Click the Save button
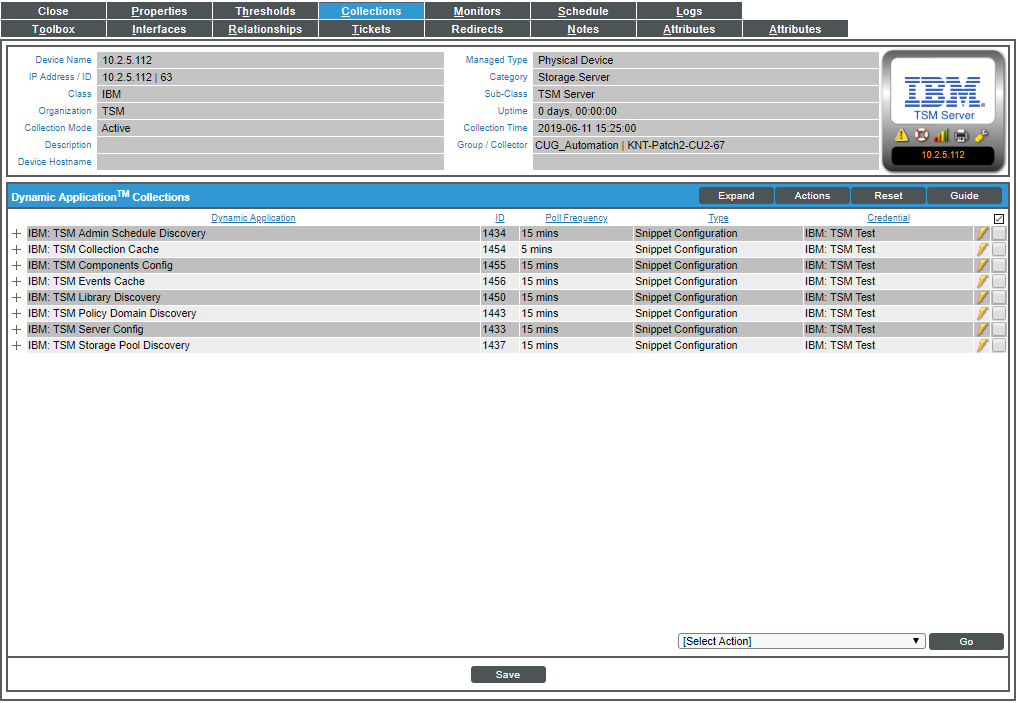The height and width of the screenshot is (703, 1018). (508, 674)
